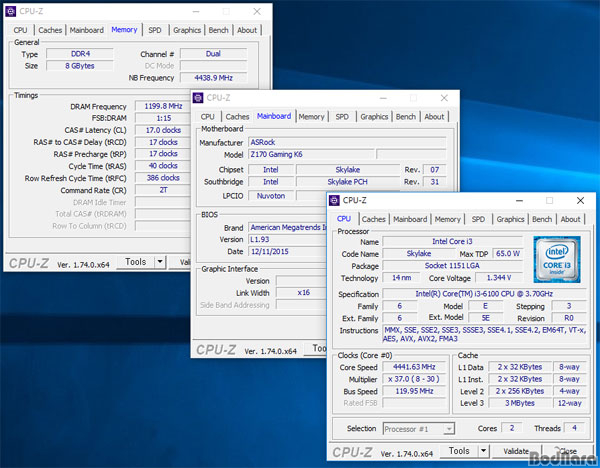The height and width of the screenshot is (468, 600).
Task: Click the Package field Socket 1151 LGA
Action: [452, 266]
